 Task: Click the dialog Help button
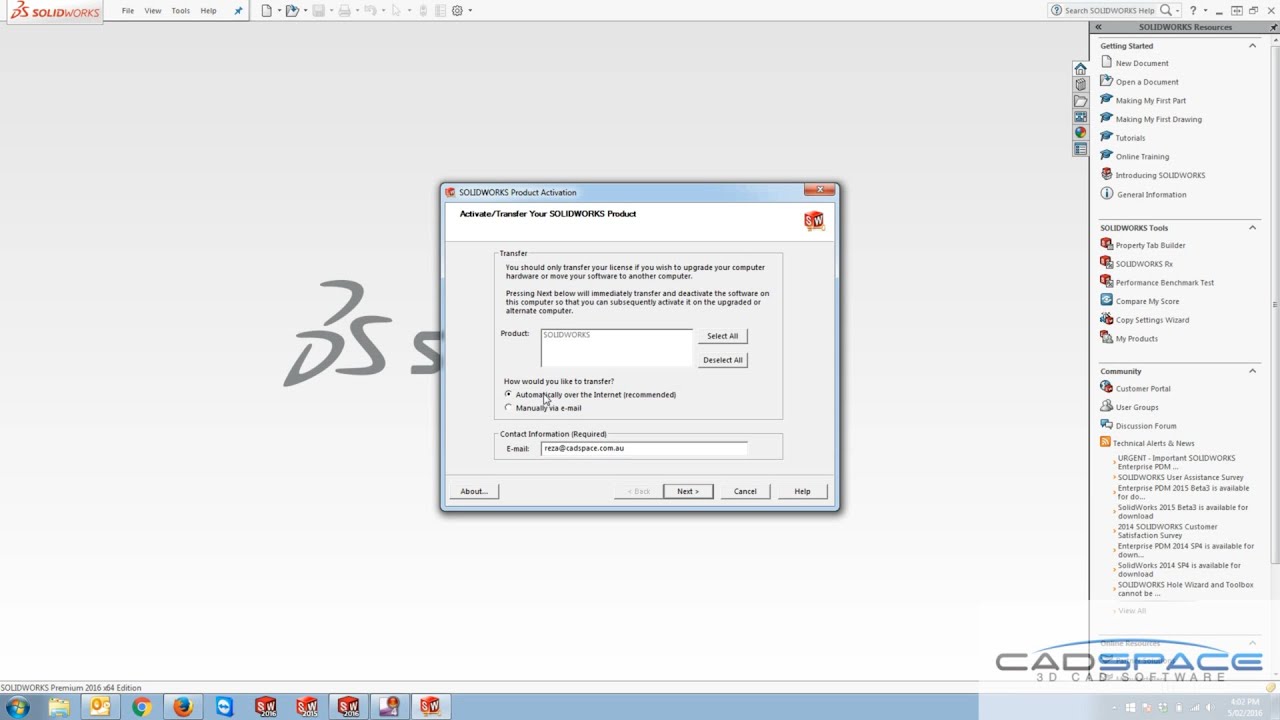[x=802, y=491]
